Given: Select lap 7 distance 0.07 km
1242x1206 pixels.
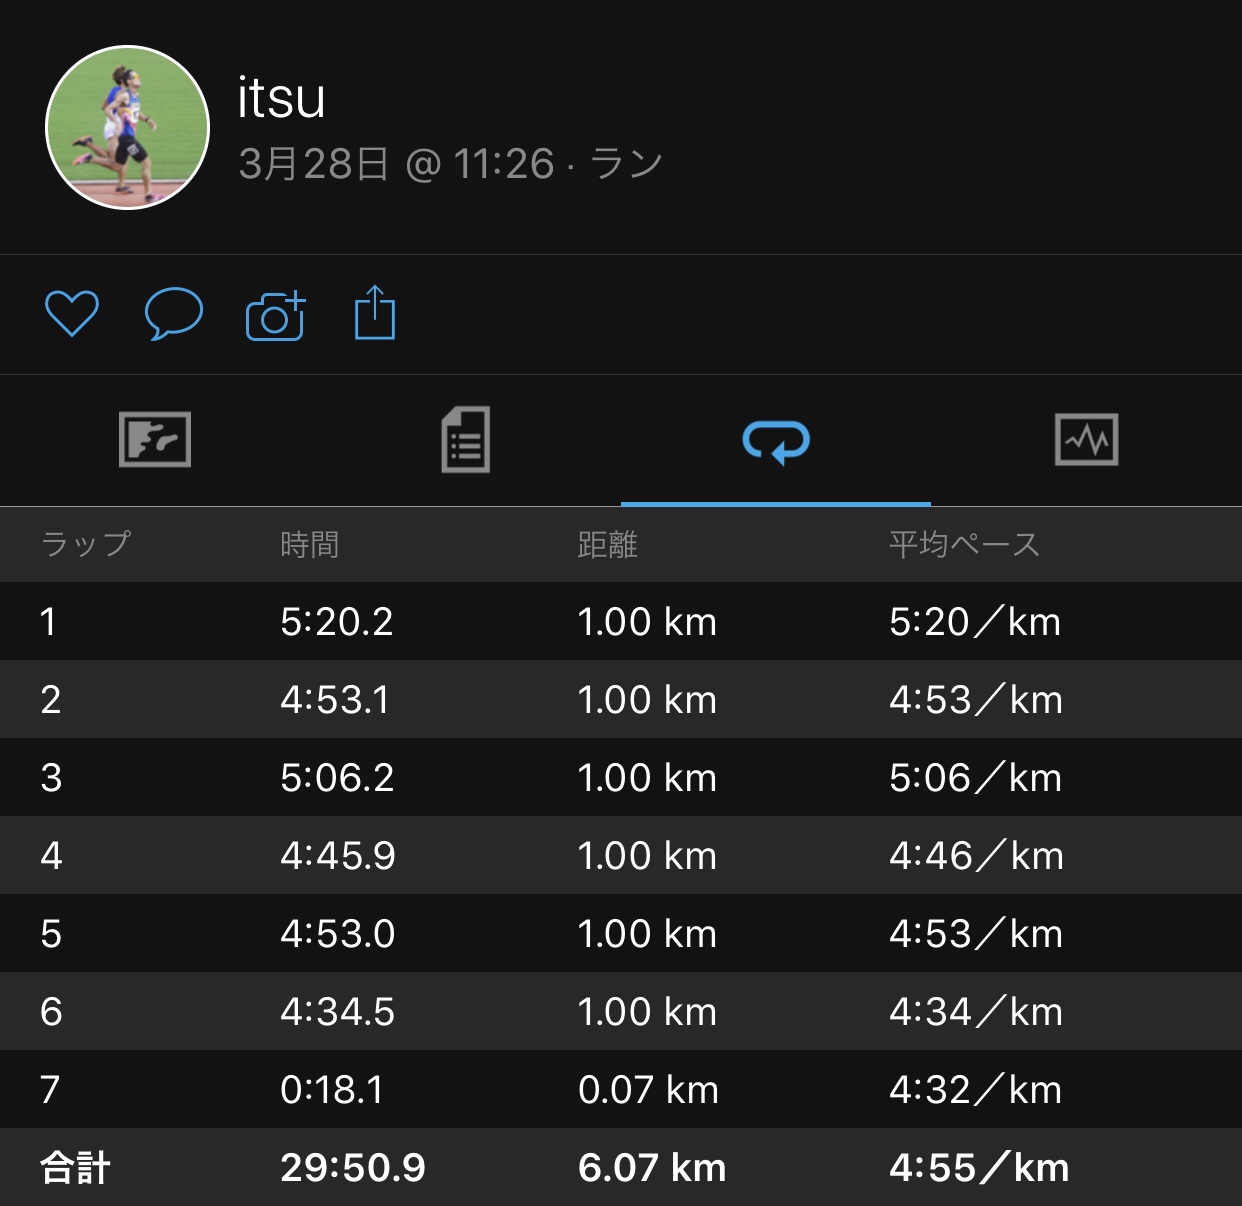Looking at the screenshot, I should coord(648,1090).
